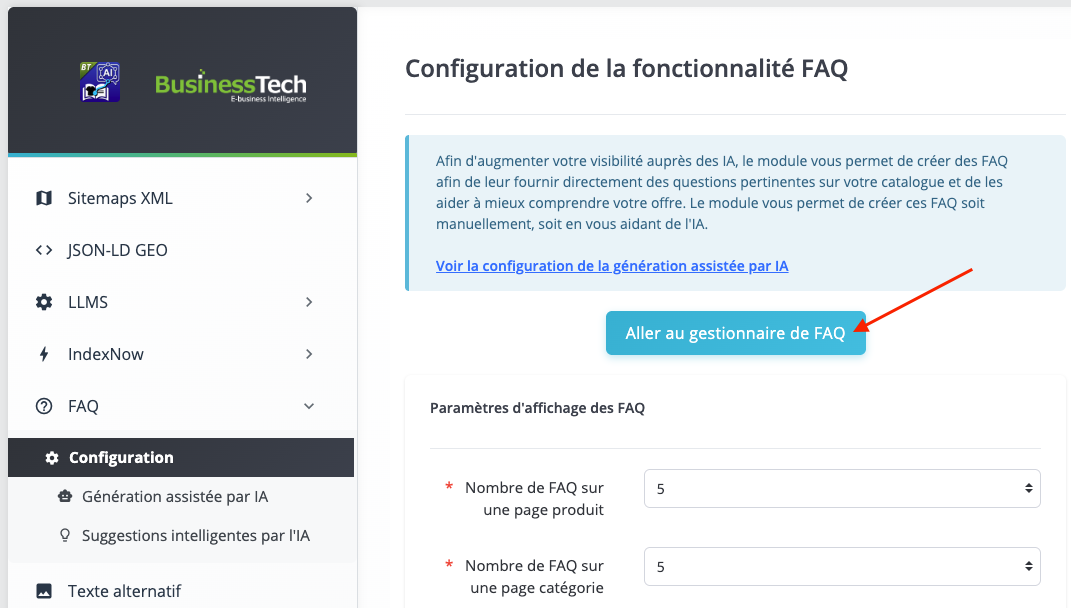Click the FAQ question mark icon
The height and width of the screenshot is (608, 1071).
coord(44,406)
